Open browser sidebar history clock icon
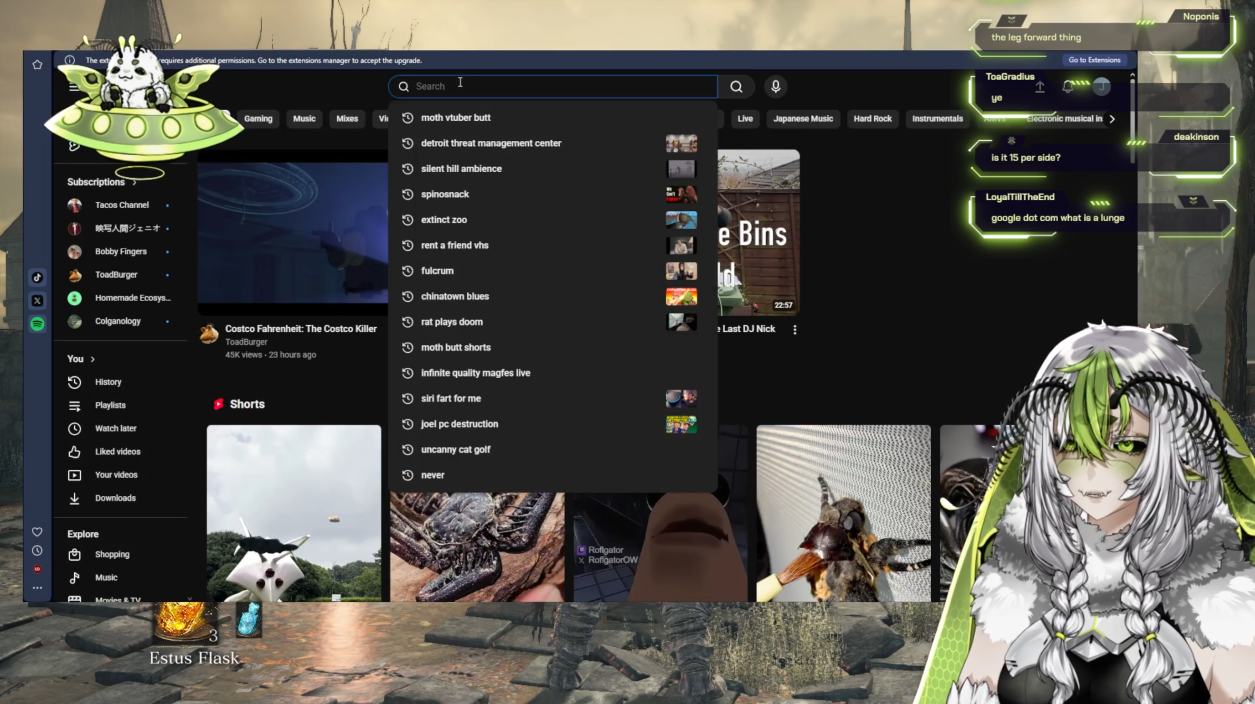The width and height of the screenshot is (1255, 704). click(37, 550)
